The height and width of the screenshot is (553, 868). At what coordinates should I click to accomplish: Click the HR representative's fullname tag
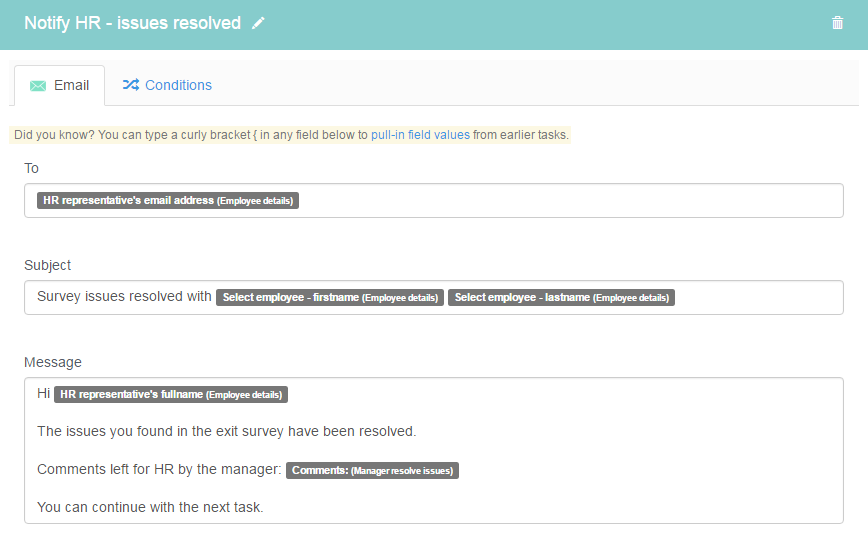[x=171, y=394]
